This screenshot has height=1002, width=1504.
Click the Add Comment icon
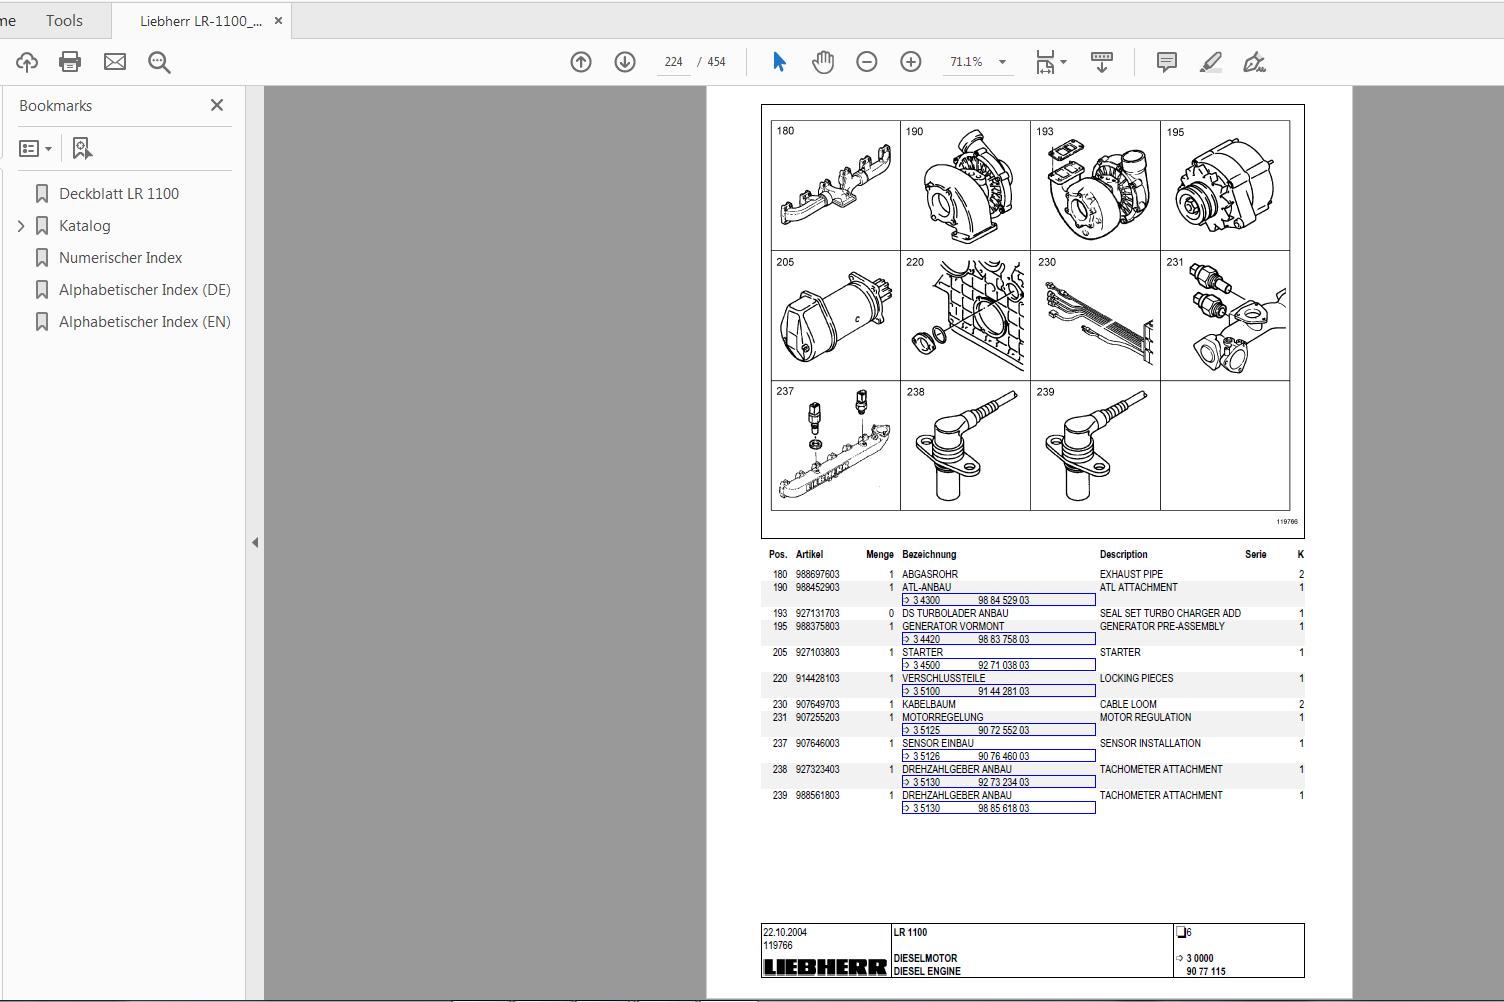1165,61
